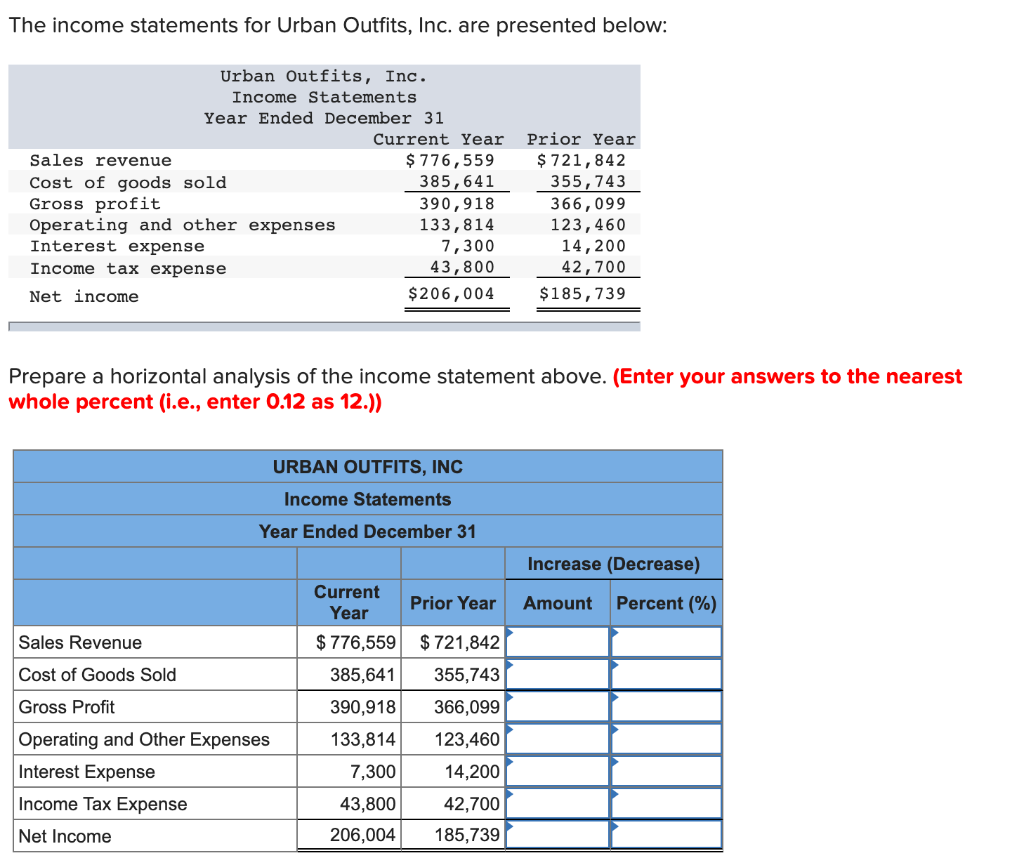Click the $185,739 net income in top statement
The width and height of the screenshot is (1024, 858).
pos(582,294)
